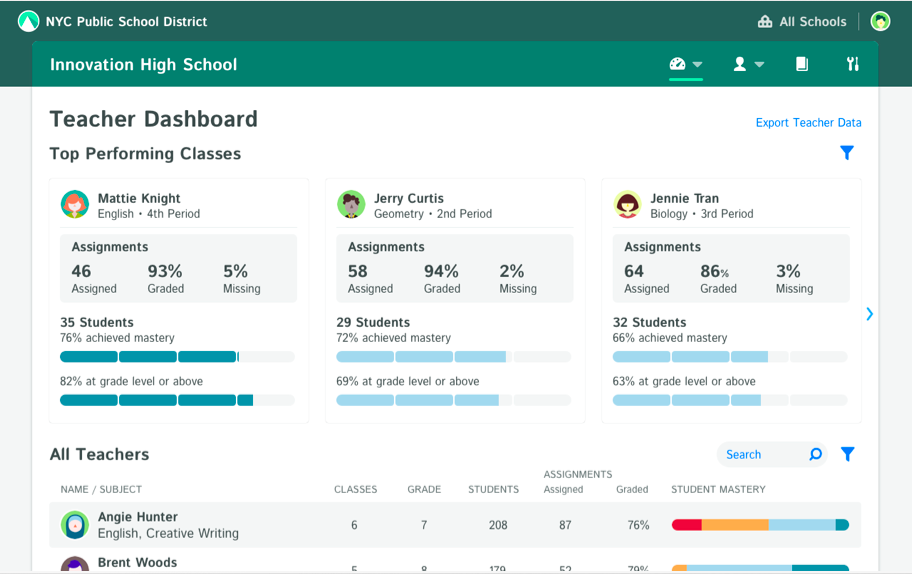The height and width of the screenshot is (574, 912).
Task: Click the Export Teacher Data link
Action: pyautogui.click(x=808, y=123)
